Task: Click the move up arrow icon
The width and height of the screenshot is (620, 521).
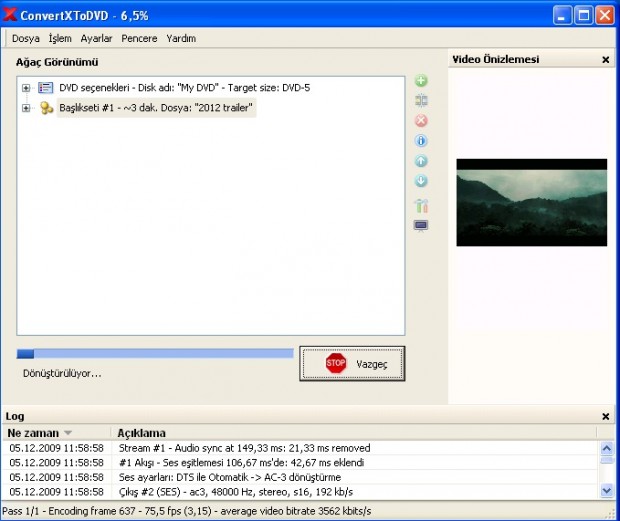Action: click(421, 161)
